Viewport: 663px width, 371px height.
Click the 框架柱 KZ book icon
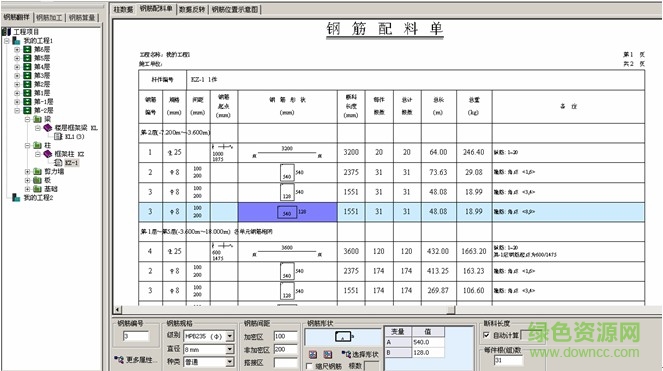pos(48,154)
